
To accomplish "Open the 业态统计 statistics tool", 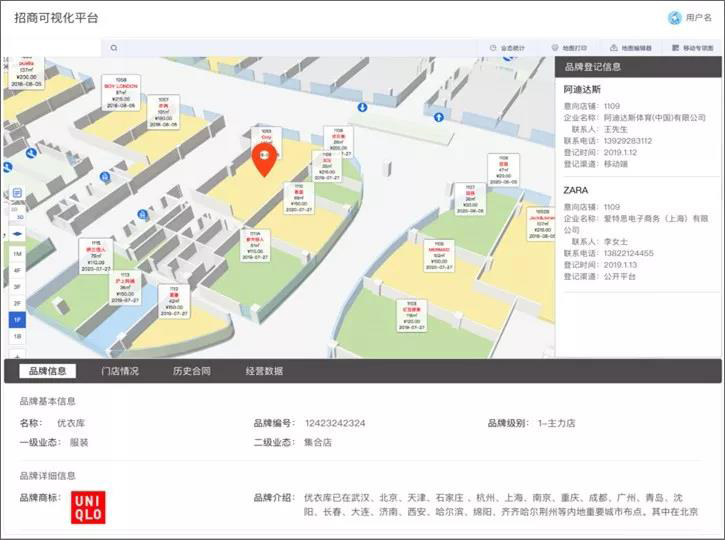I will 509,48.
